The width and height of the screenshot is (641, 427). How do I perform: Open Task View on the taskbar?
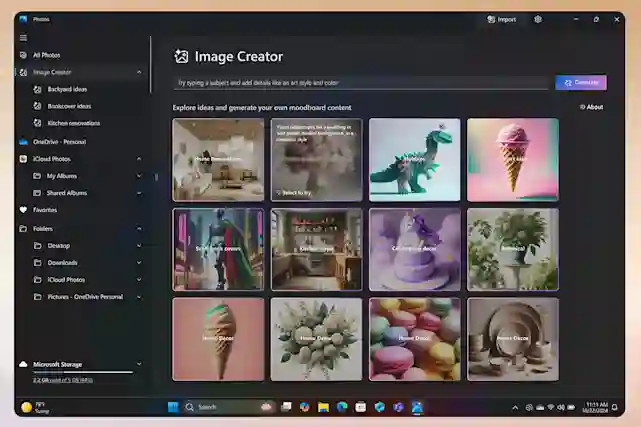click(286, 407)
